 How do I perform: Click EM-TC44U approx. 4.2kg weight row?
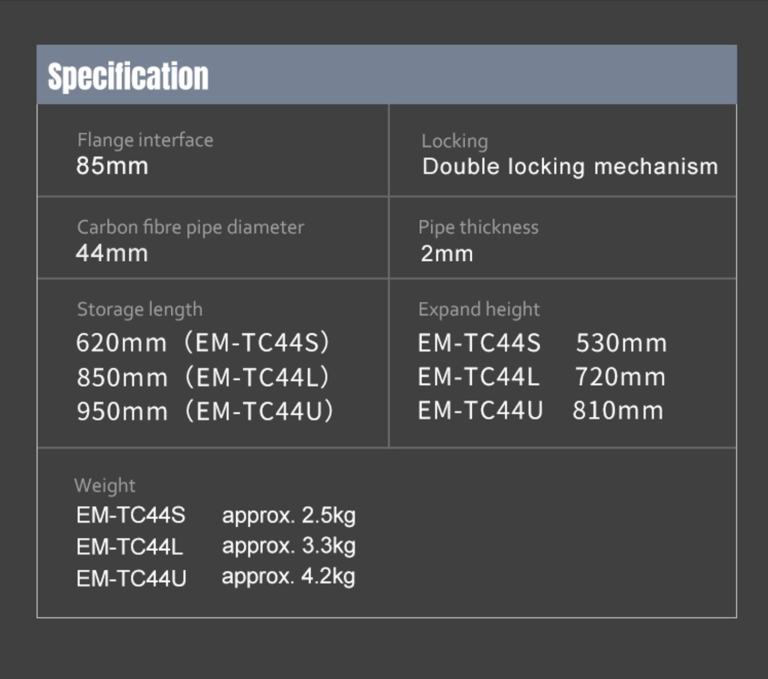[x=216, y=577]
